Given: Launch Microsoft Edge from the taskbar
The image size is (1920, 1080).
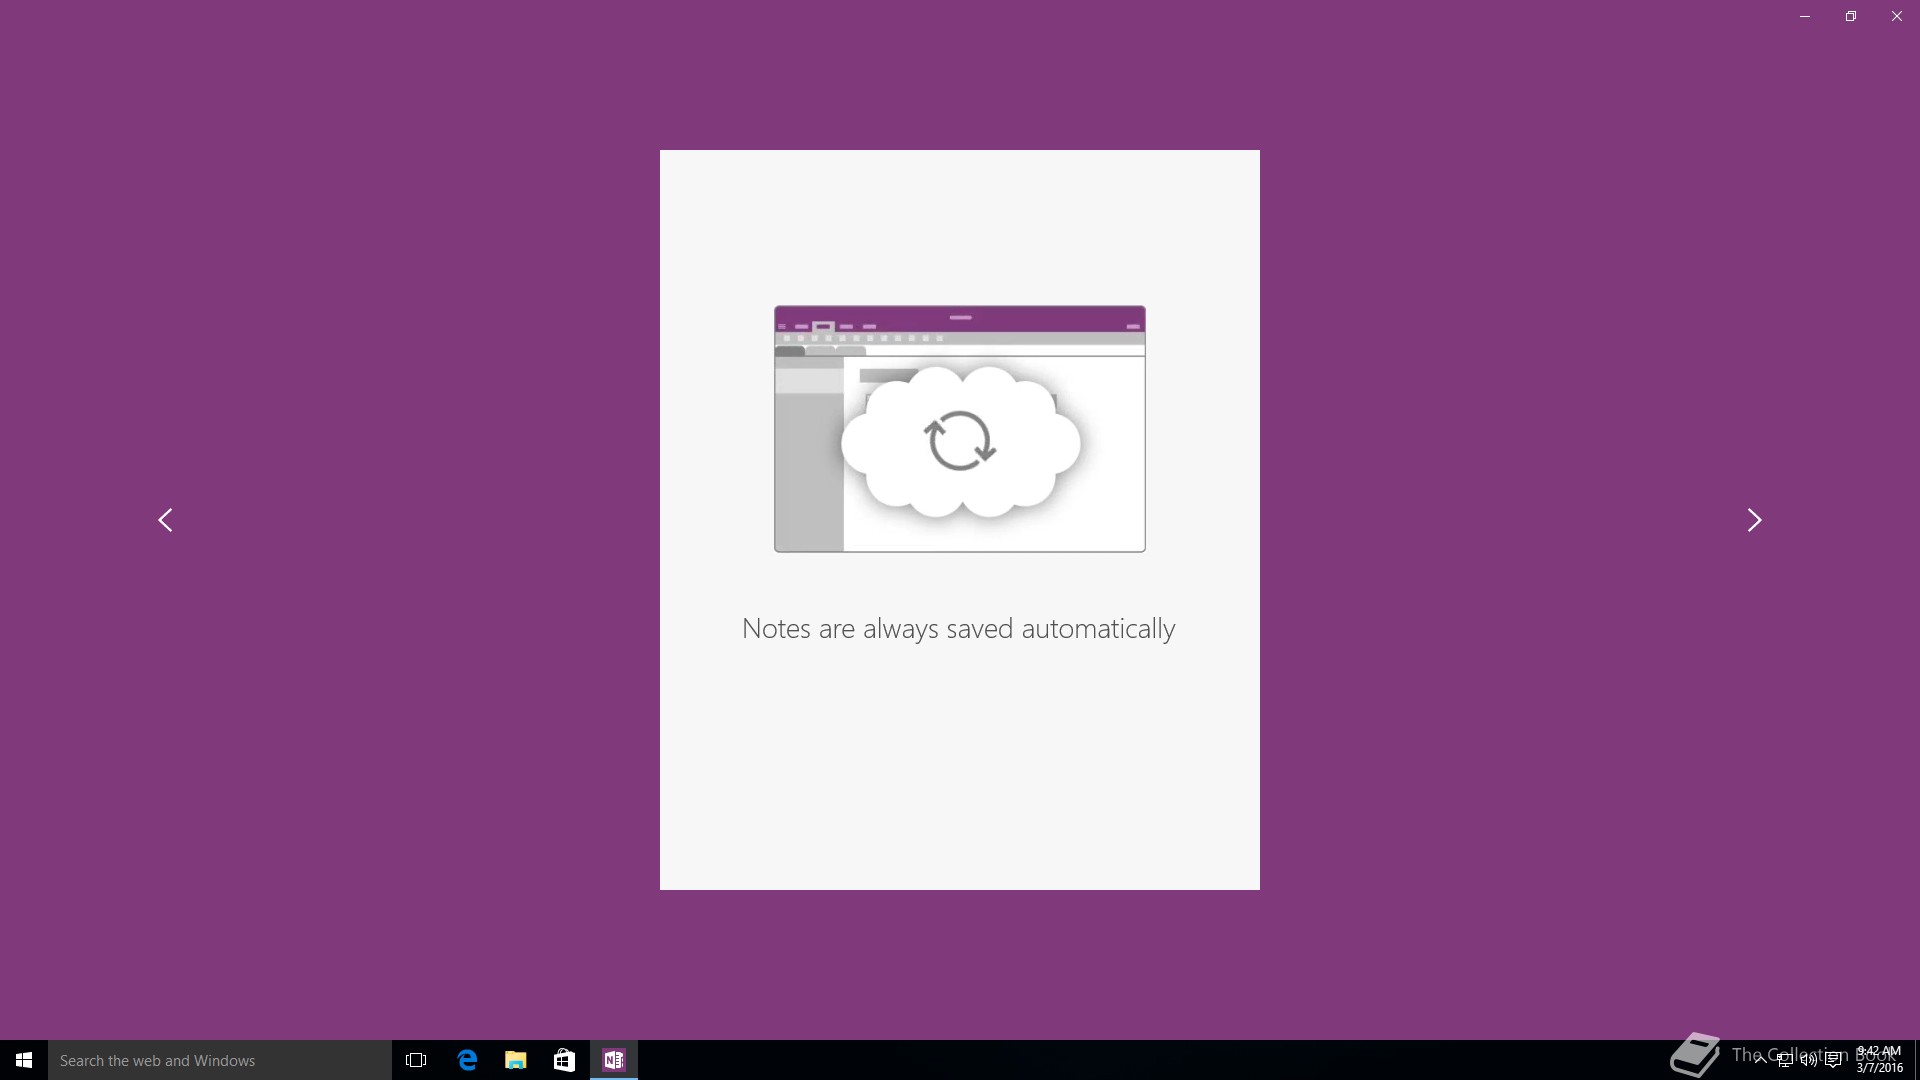Looking at the screenshot, I should (x=467, y=1060).
